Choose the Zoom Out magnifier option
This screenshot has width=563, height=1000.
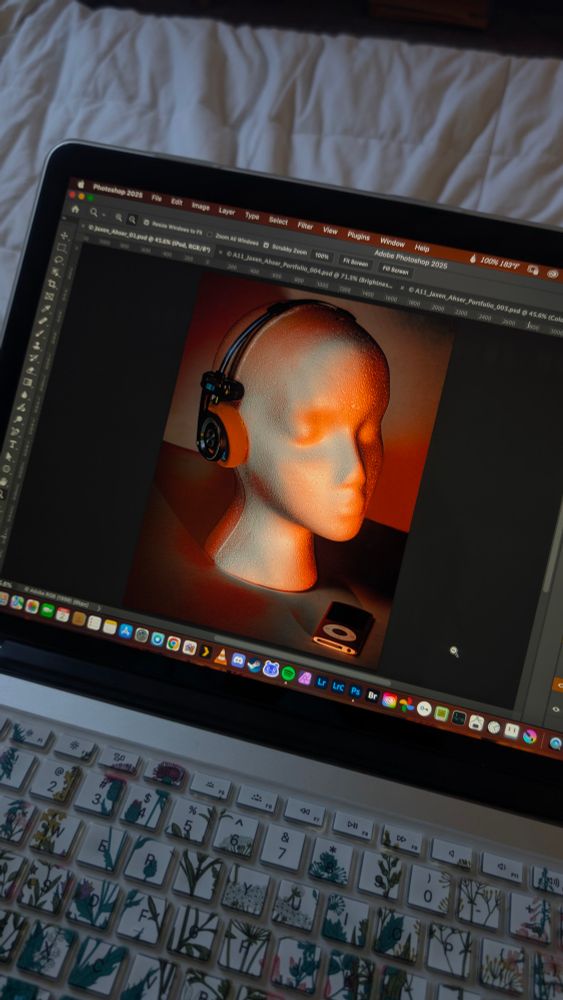point(132,219)
